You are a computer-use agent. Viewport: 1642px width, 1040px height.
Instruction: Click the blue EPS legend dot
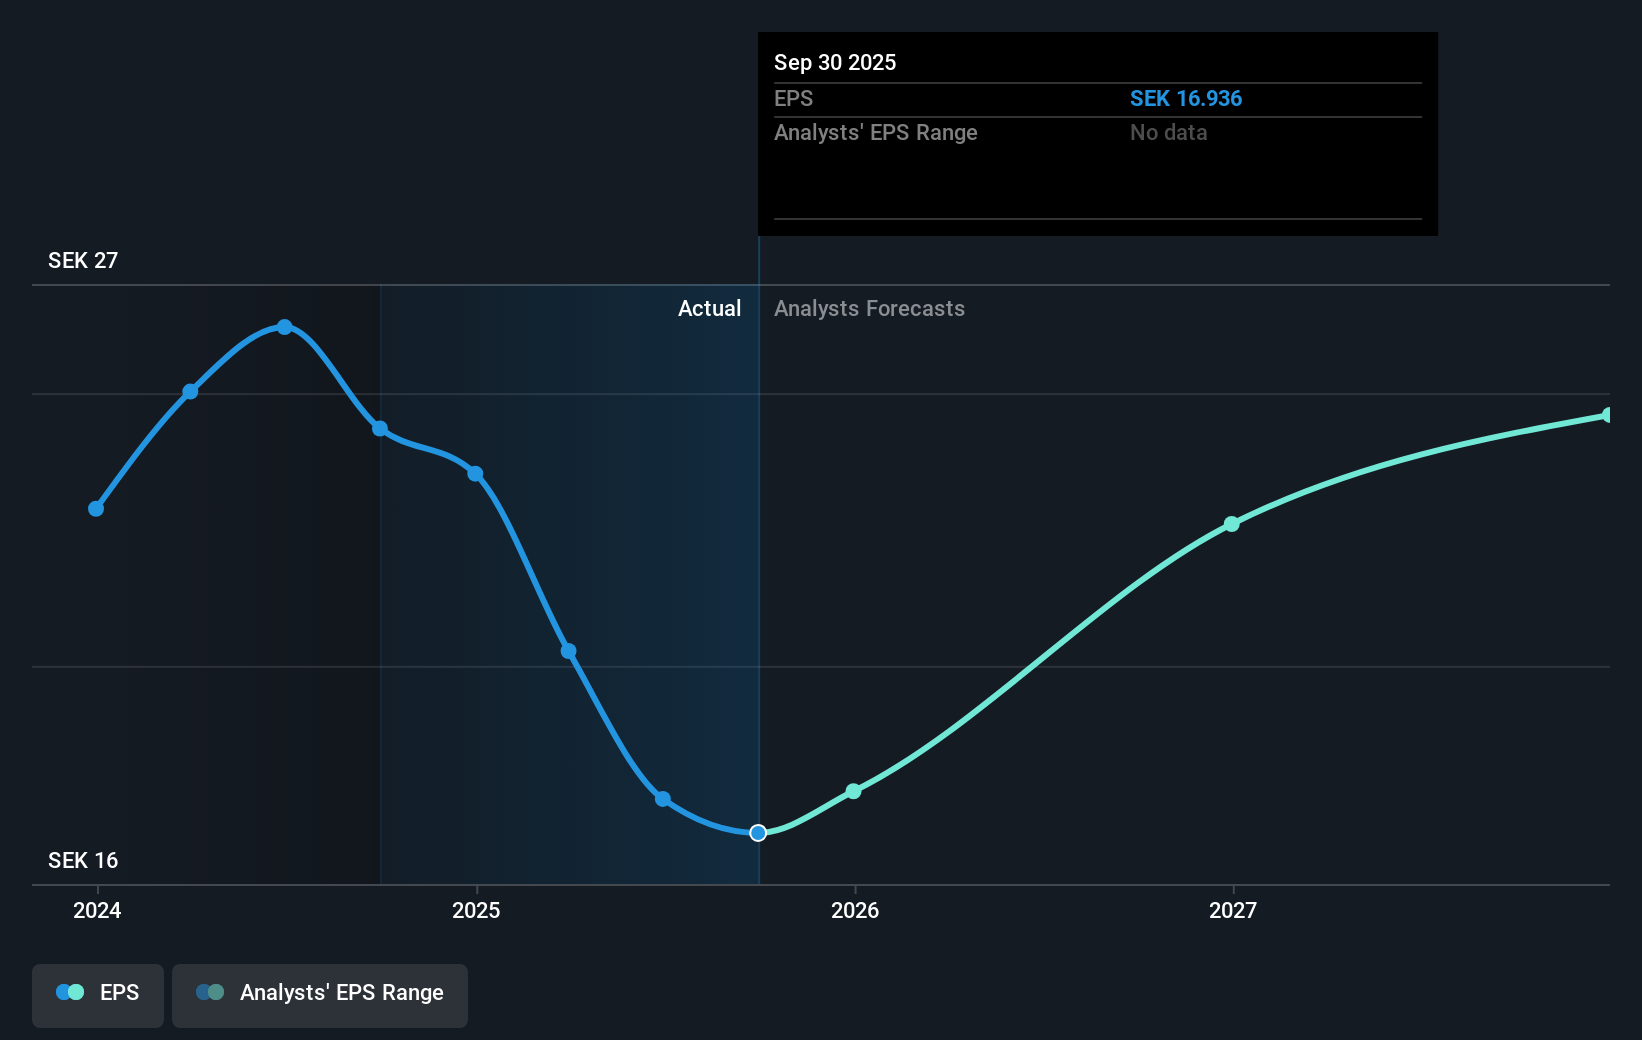click(69, 991)
